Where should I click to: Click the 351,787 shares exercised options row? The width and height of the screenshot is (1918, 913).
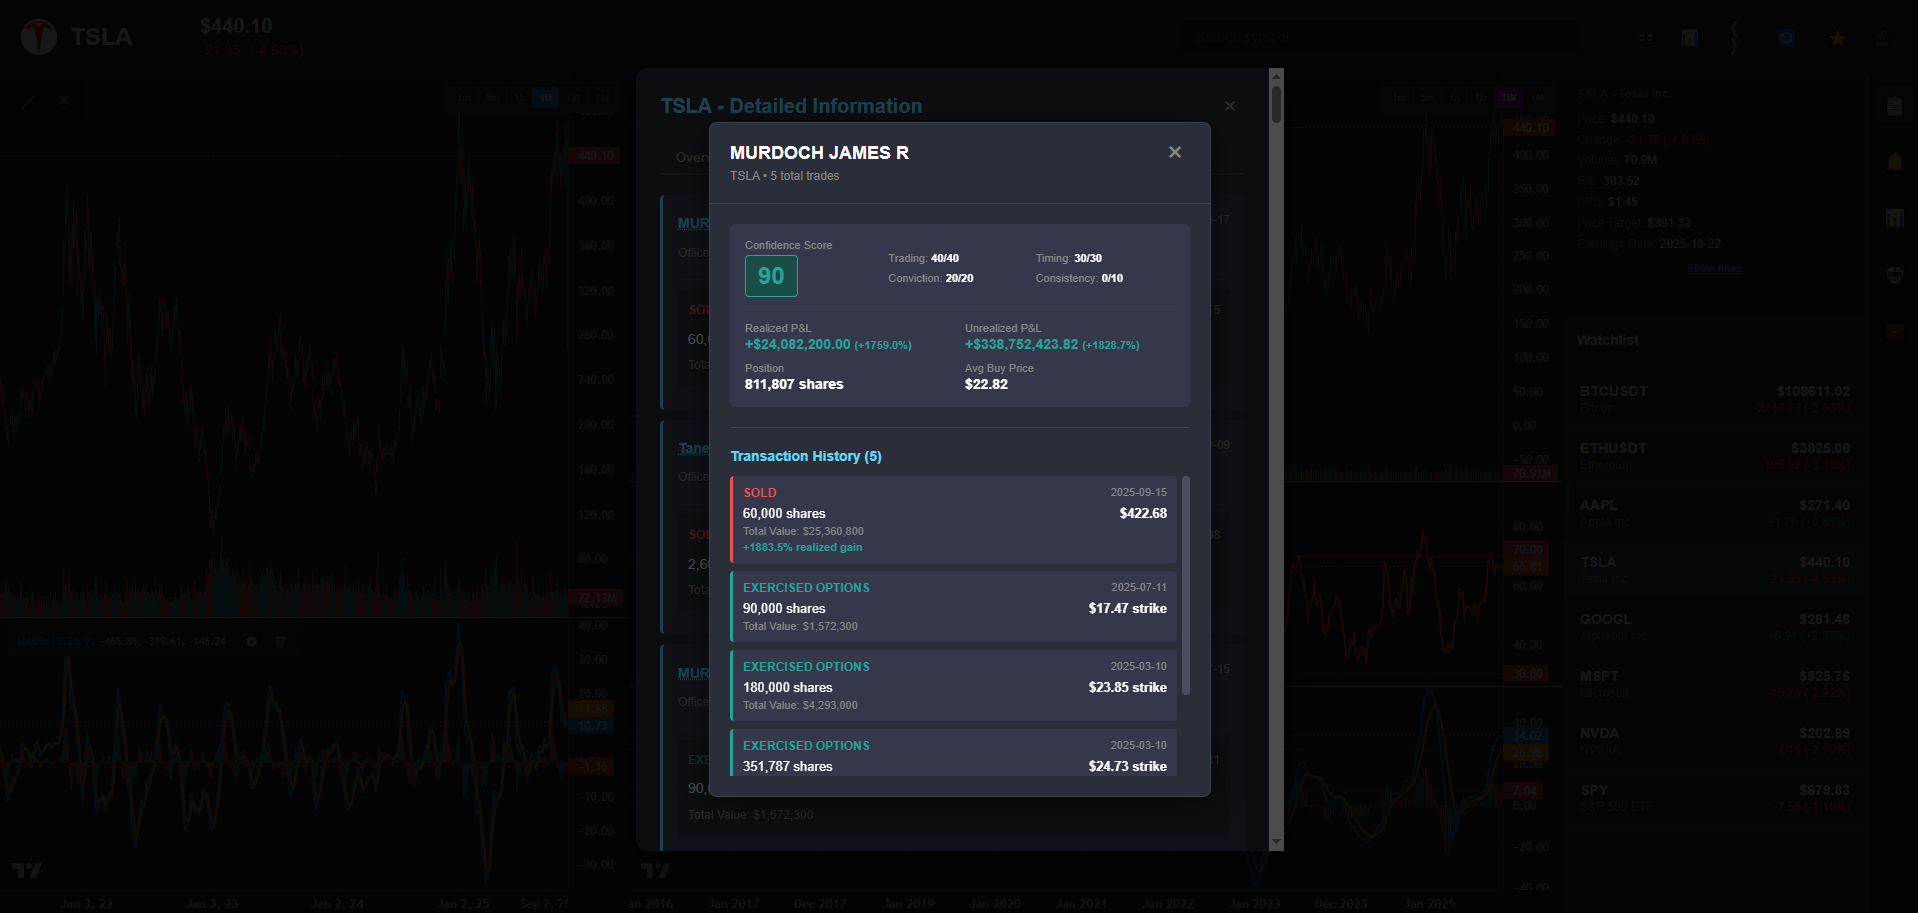(x=954, y=753)
